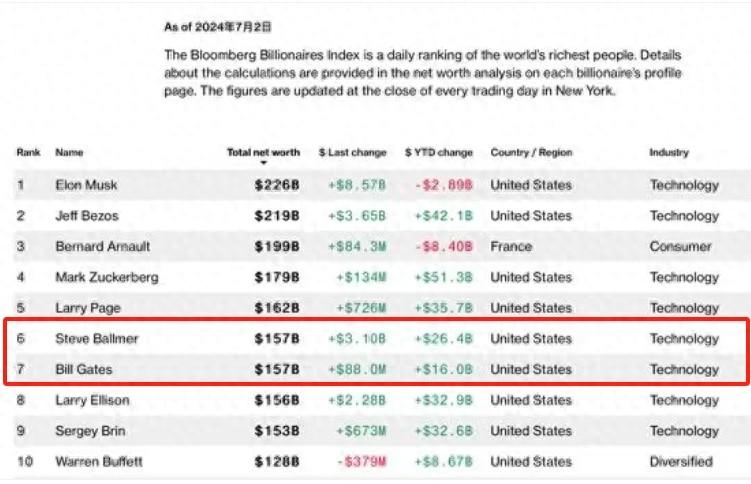Select the Rank column header

click(28, 152)
